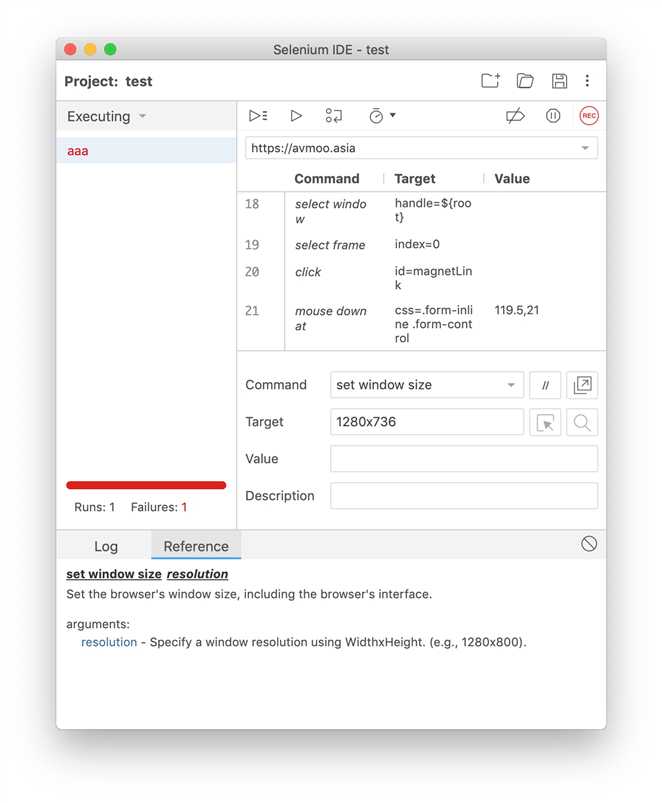Click the Target field with 1280x736
662x803 pixels.
[427, 422]
